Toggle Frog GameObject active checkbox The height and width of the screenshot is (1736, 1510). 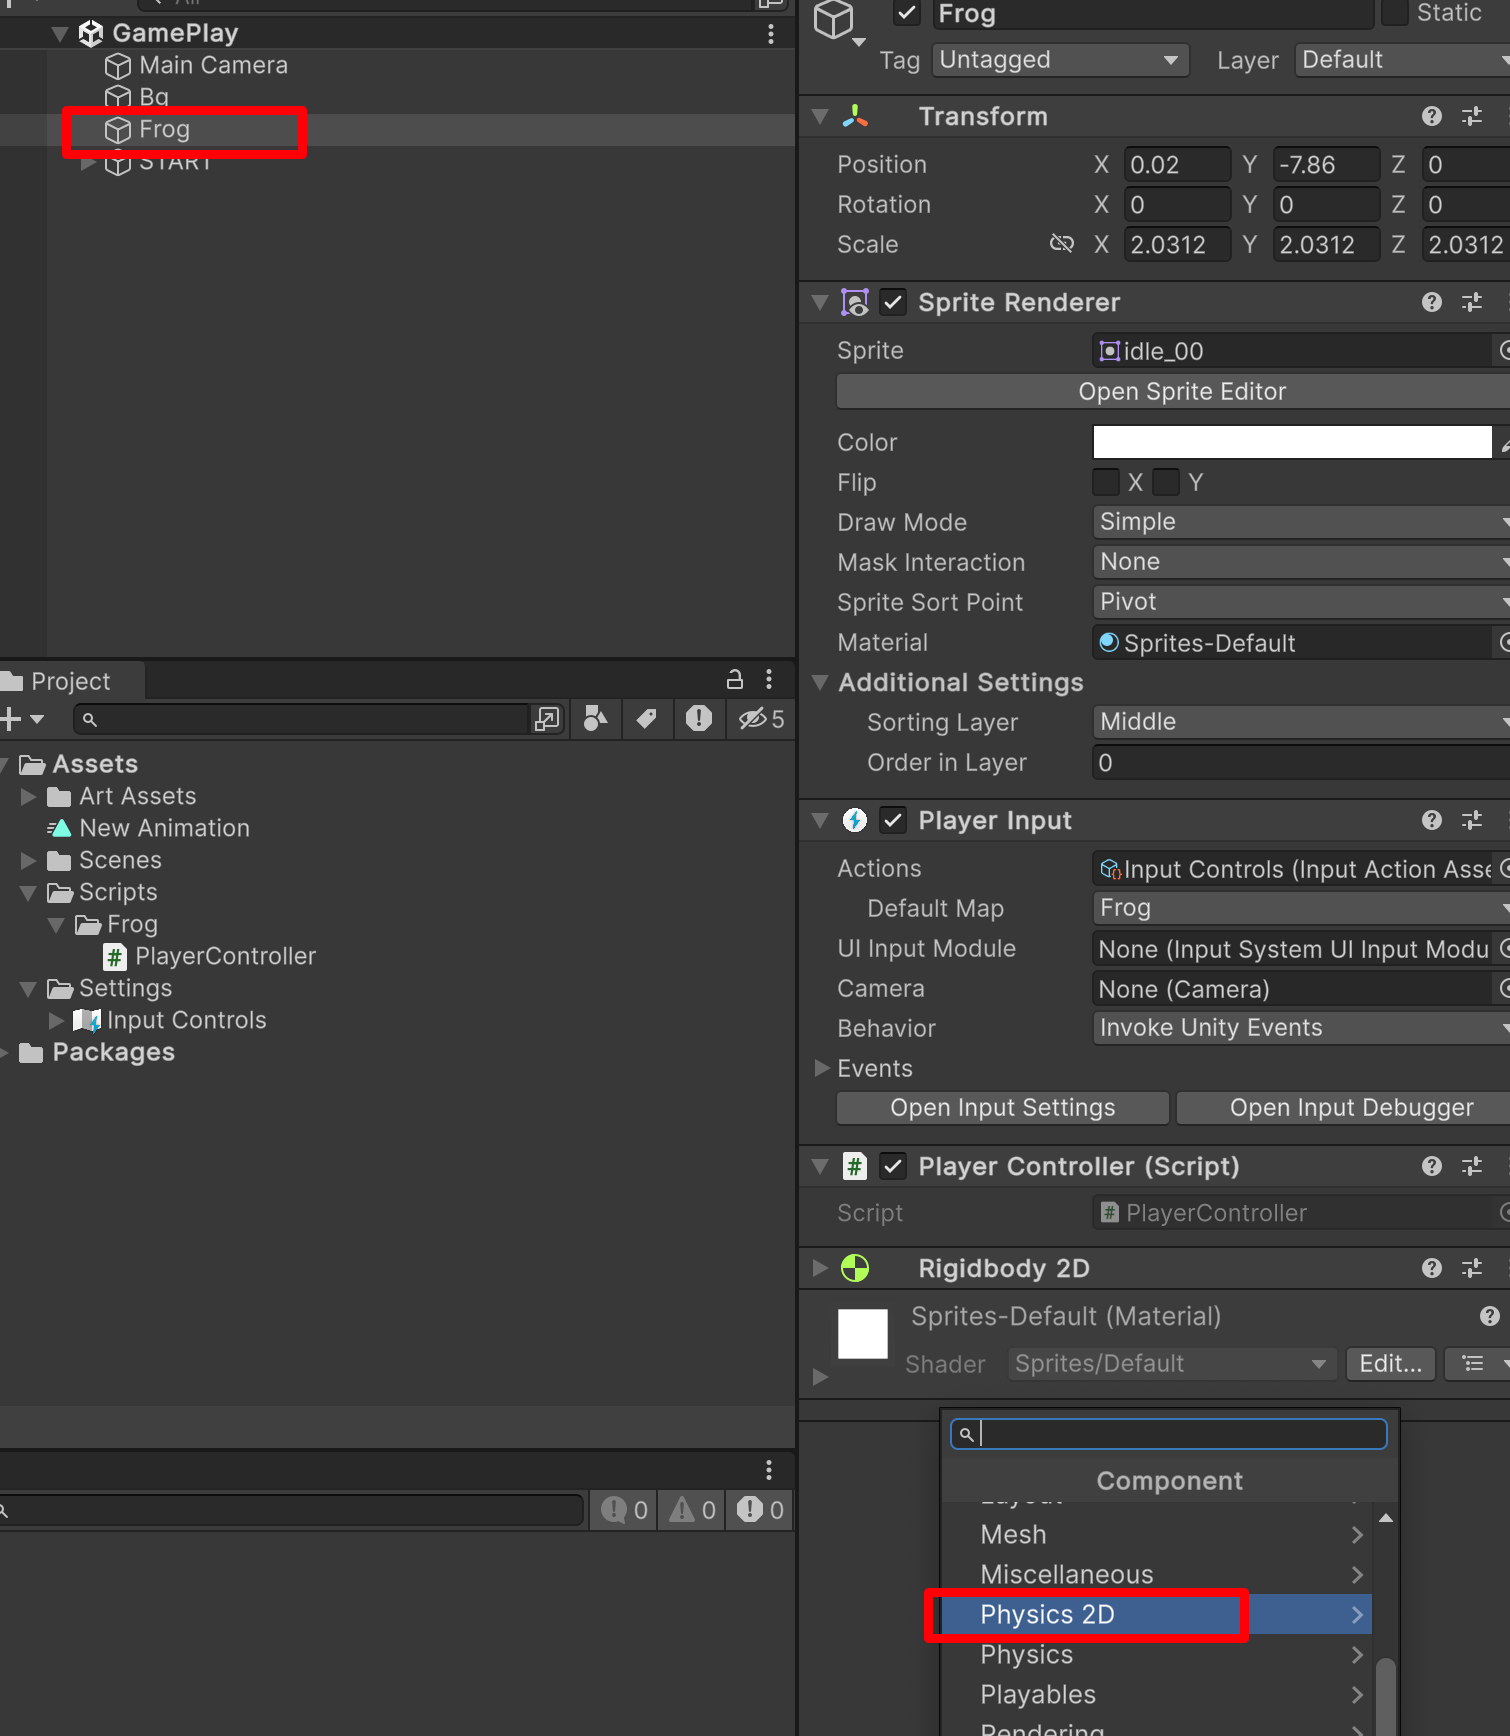pyautogui.click(x=908, y=14)
